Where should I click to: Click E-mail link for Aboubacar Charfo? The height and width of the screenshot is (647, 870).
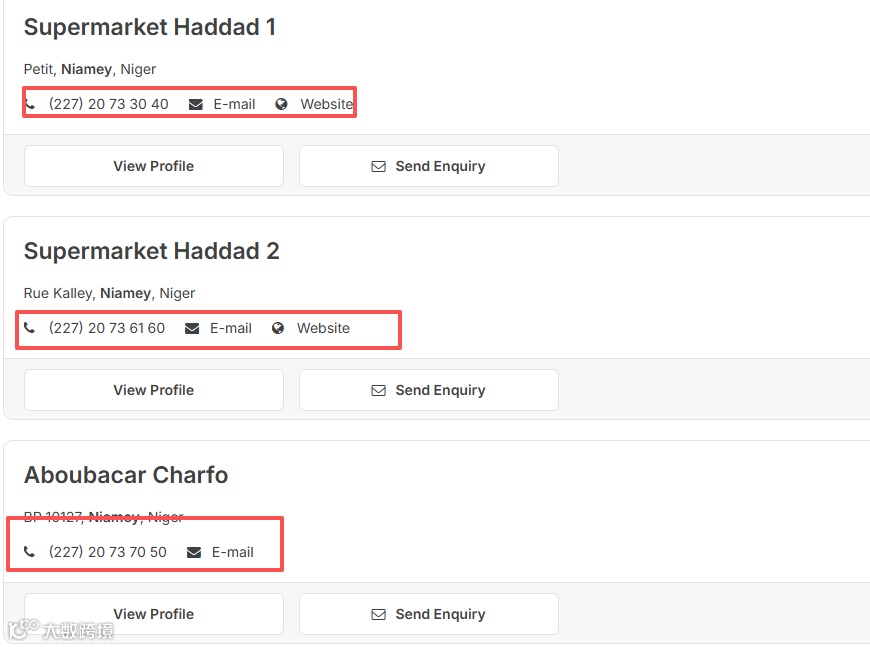point(233,552)
